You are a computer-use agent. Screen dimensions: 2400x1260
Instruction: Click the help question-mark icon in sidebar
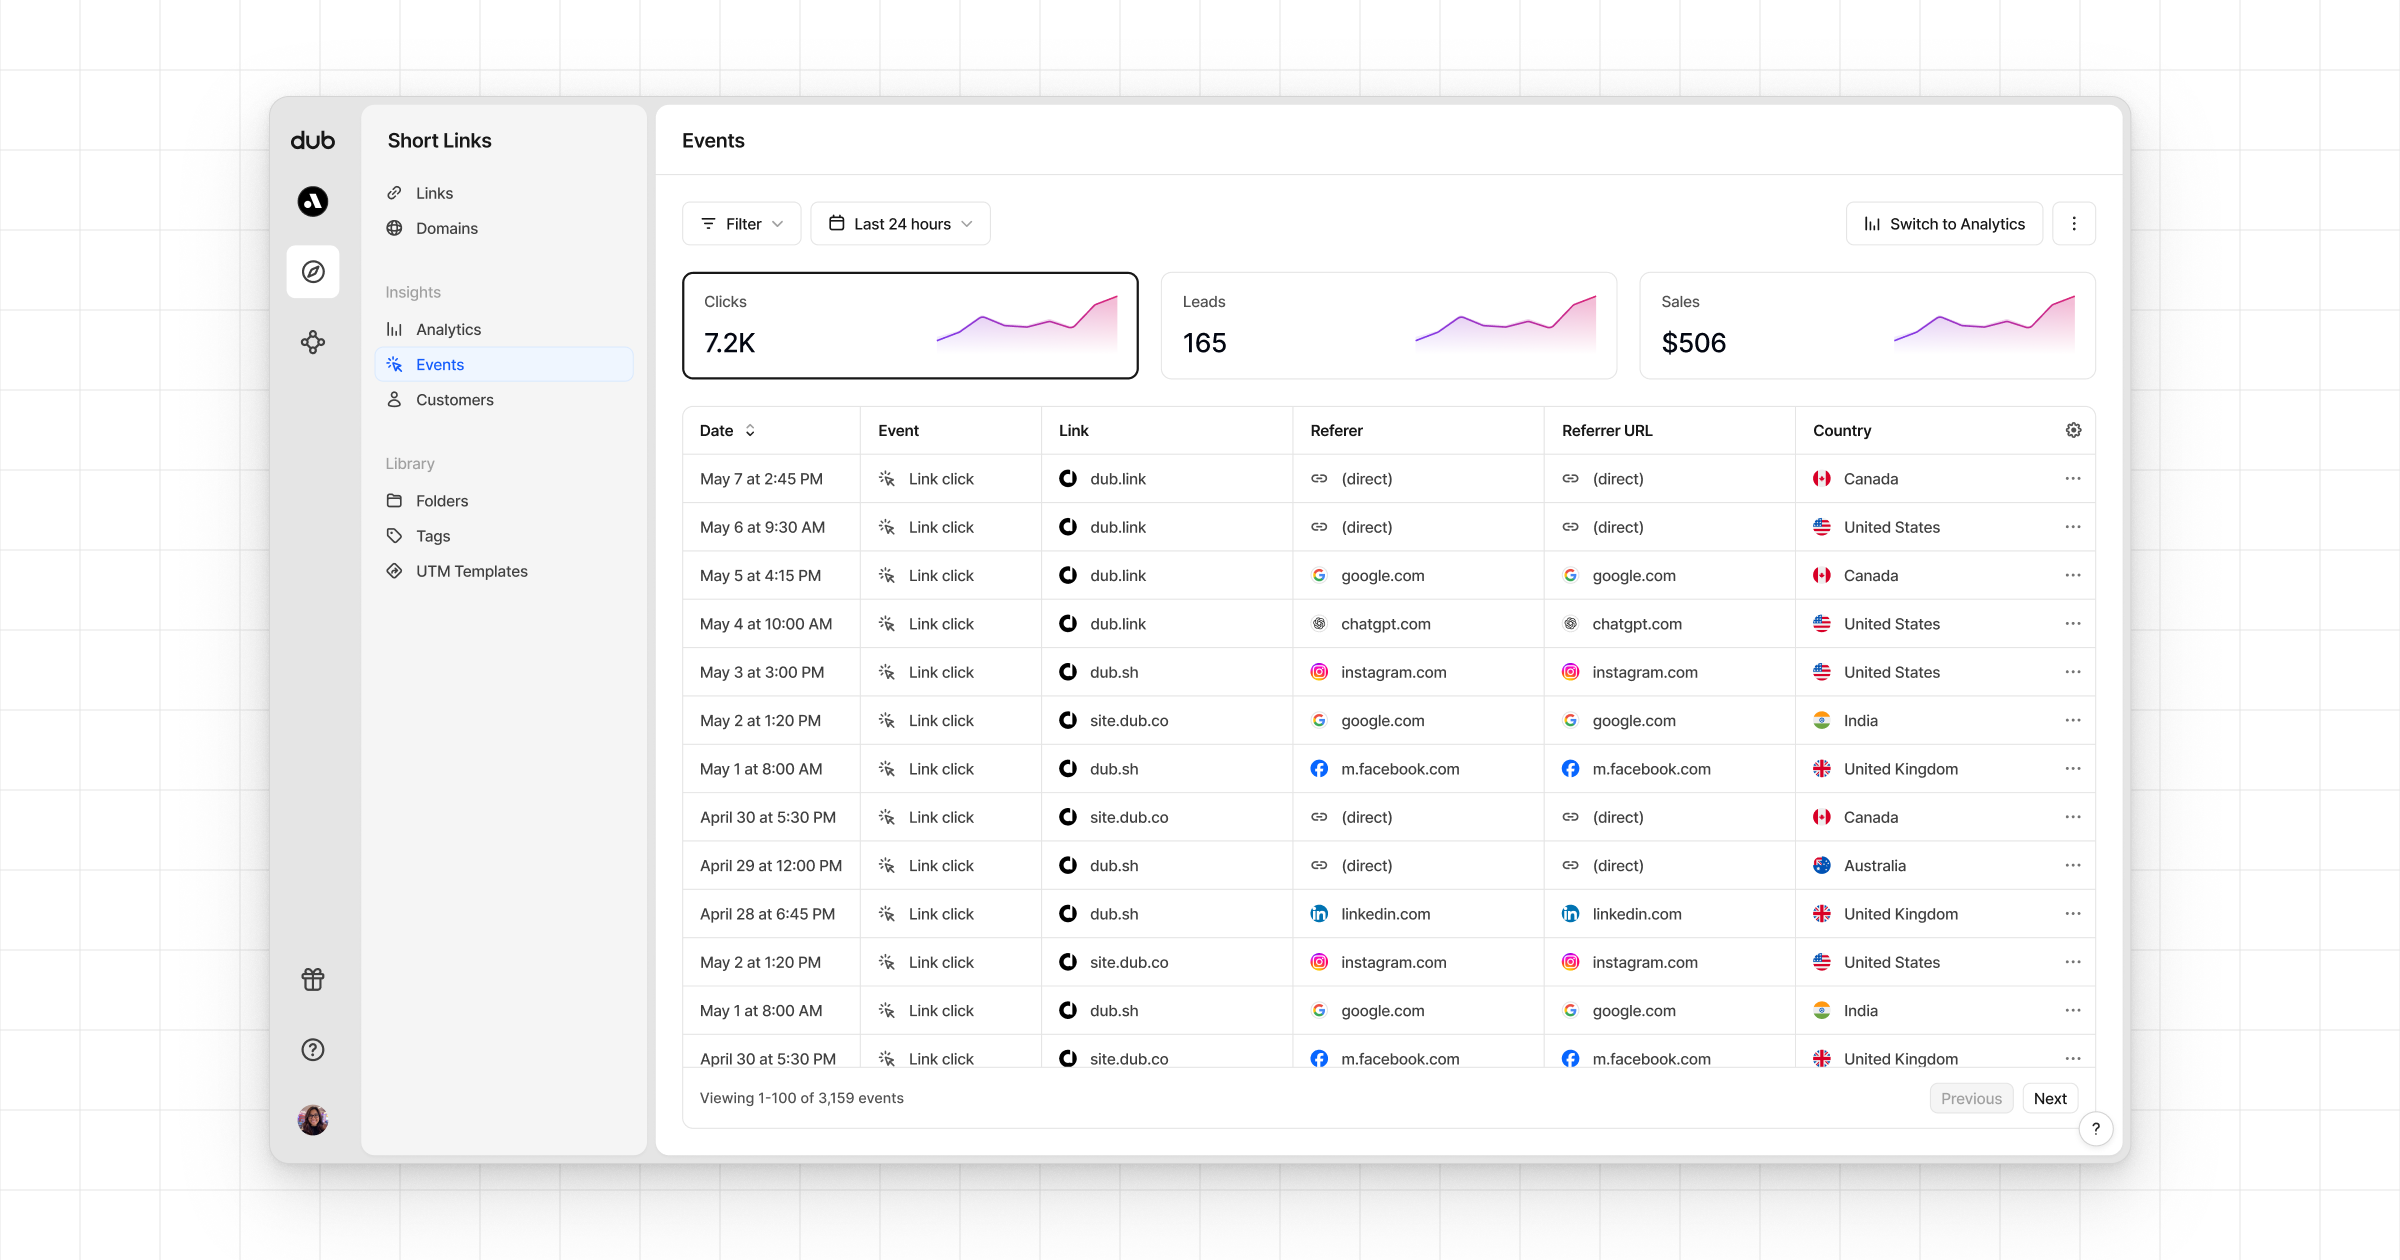tap(312, 1049)
